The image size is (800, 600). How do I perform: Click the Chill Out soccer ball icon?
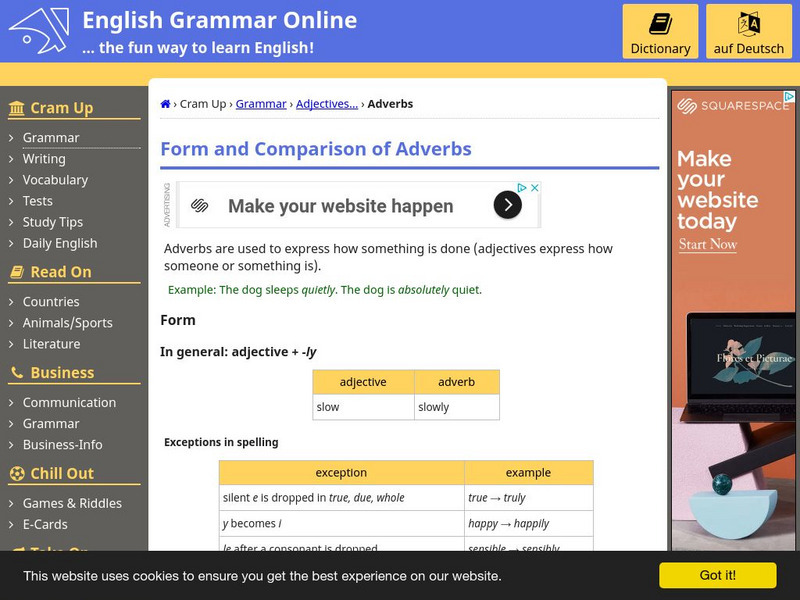click(x=17, y=474)
